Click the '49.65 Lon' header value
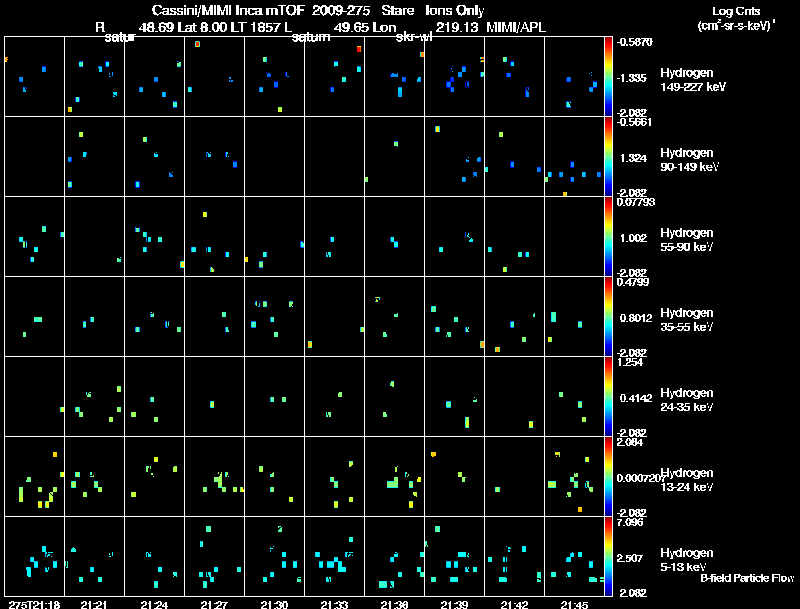 [365, 27]
